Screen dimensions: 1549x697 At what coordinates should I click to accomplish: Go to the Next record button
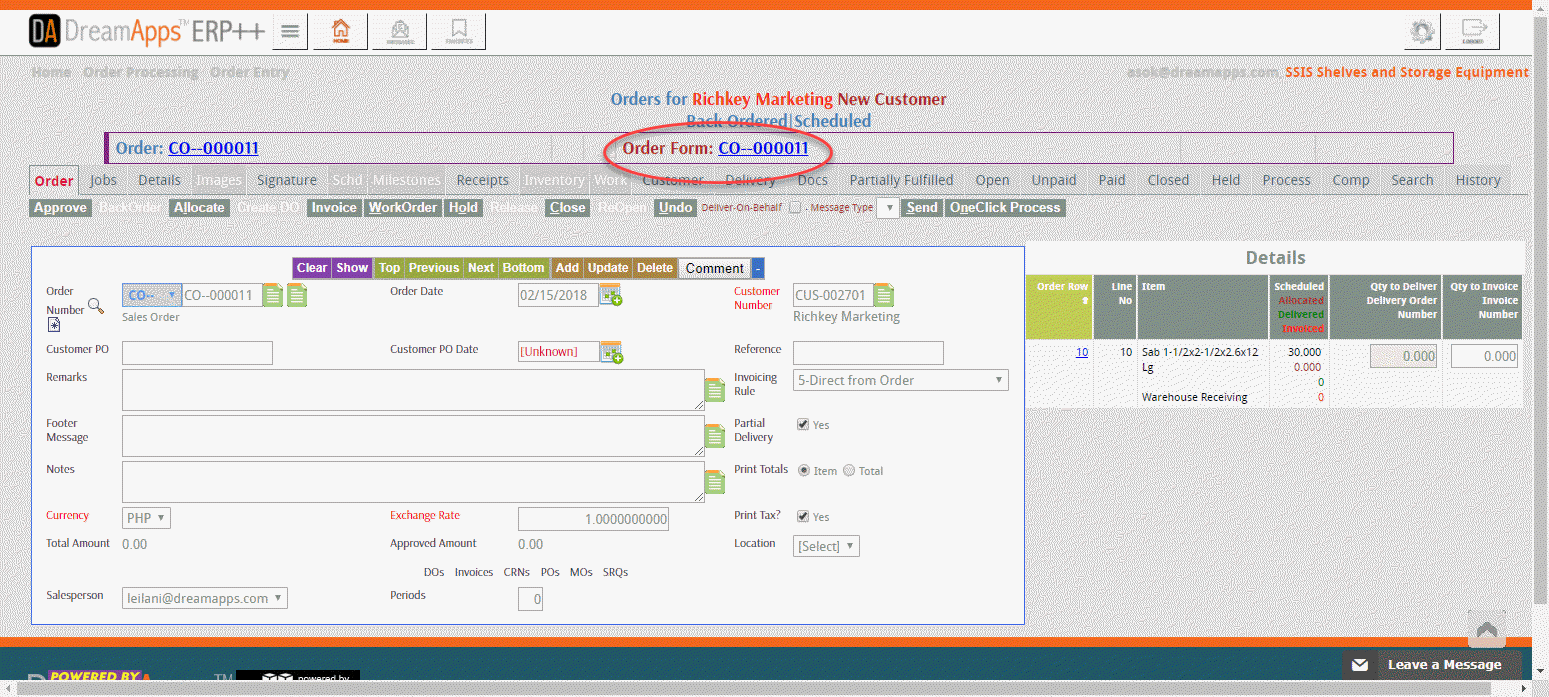481,268
